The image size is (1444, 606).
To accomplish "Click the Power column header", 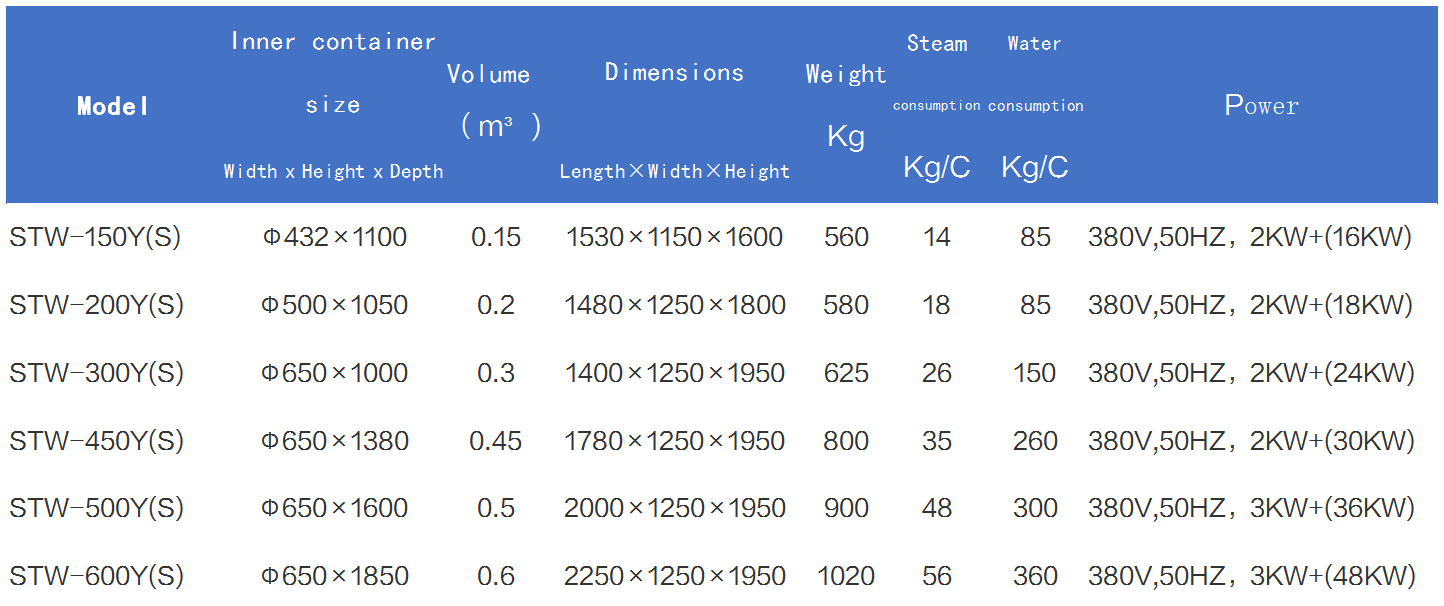I will pos(1261,106).
